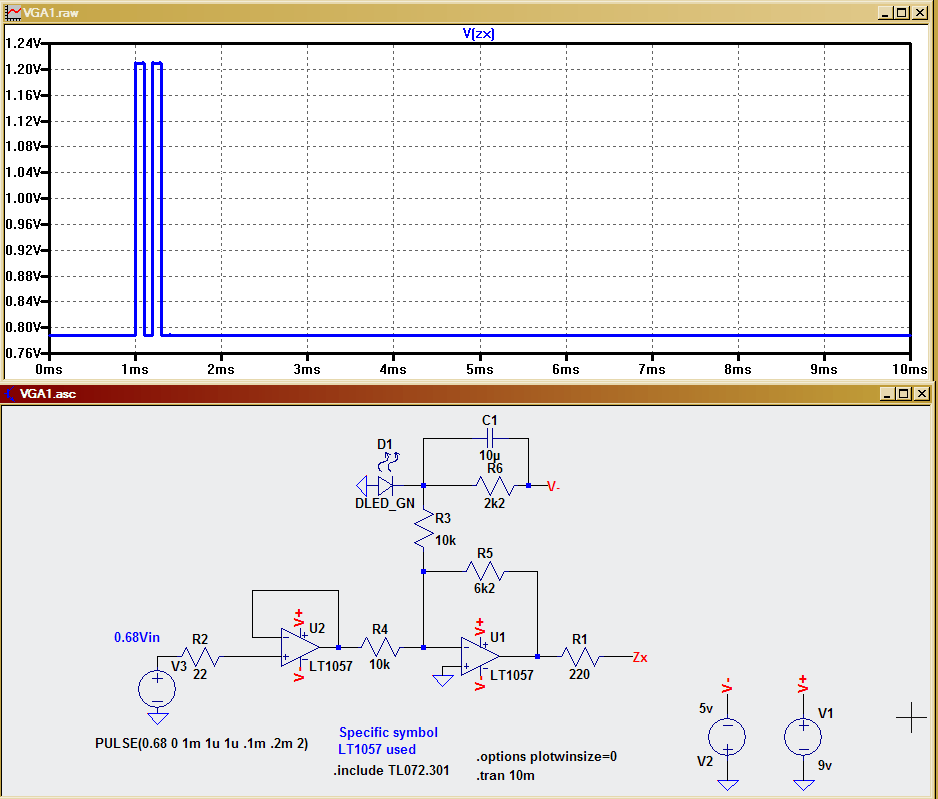The image size is (938, 799).
Task: Click the 10ms label on the time axis
Action: pos(910,370)
